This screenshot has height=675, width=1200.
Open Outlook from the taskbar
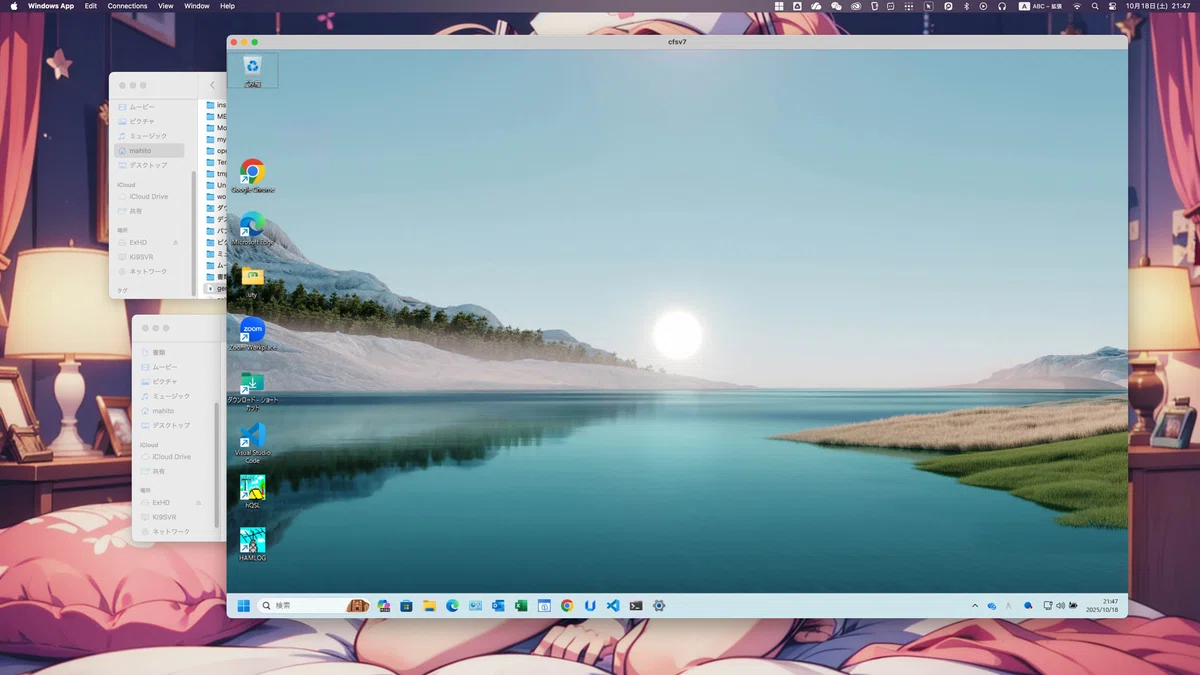(498, 606)
